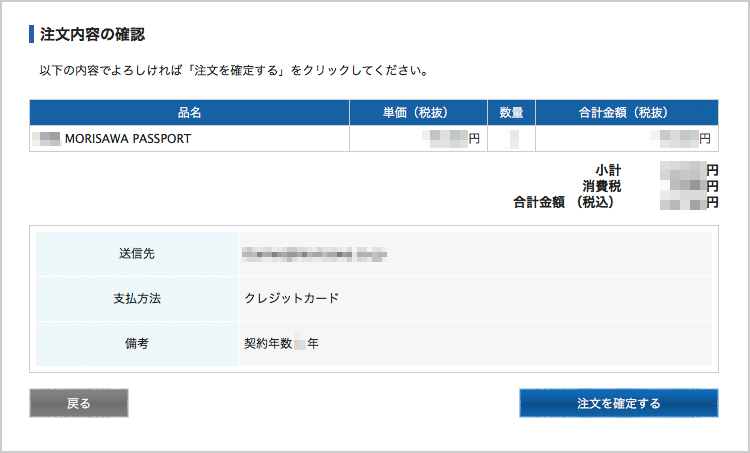This screenshot has width=750, height=453.
Task: Click the 注文を確定する button
Action: point(618,403)
